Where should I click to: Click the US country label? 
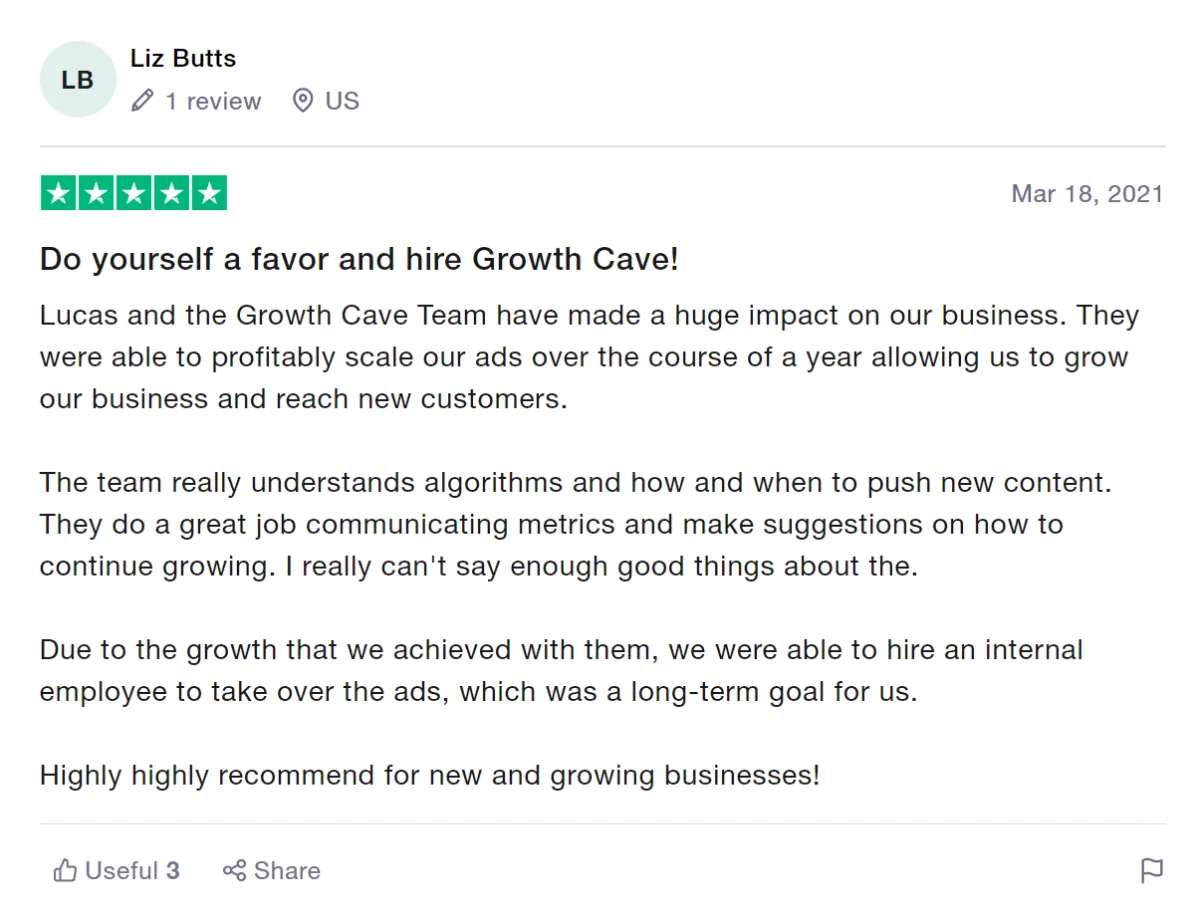pyautogui.click(x=342, y=101)
